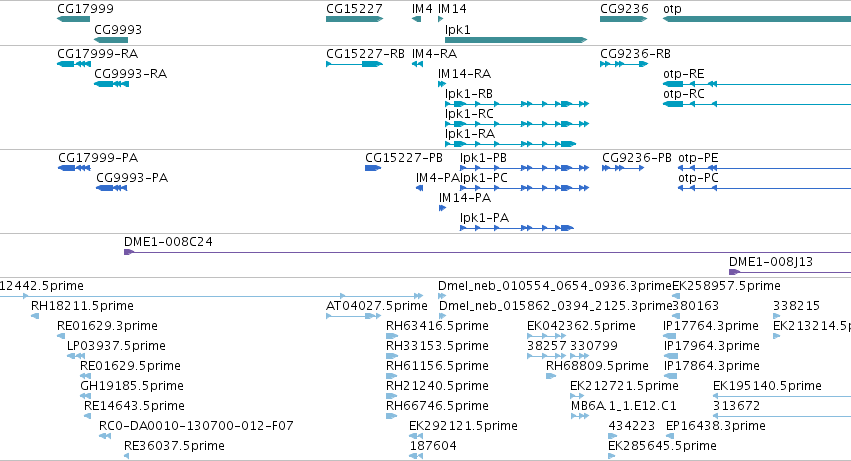Click the CG15227-RB transcript label
This screenshot has height=461, width=851.
pos(365,54)
